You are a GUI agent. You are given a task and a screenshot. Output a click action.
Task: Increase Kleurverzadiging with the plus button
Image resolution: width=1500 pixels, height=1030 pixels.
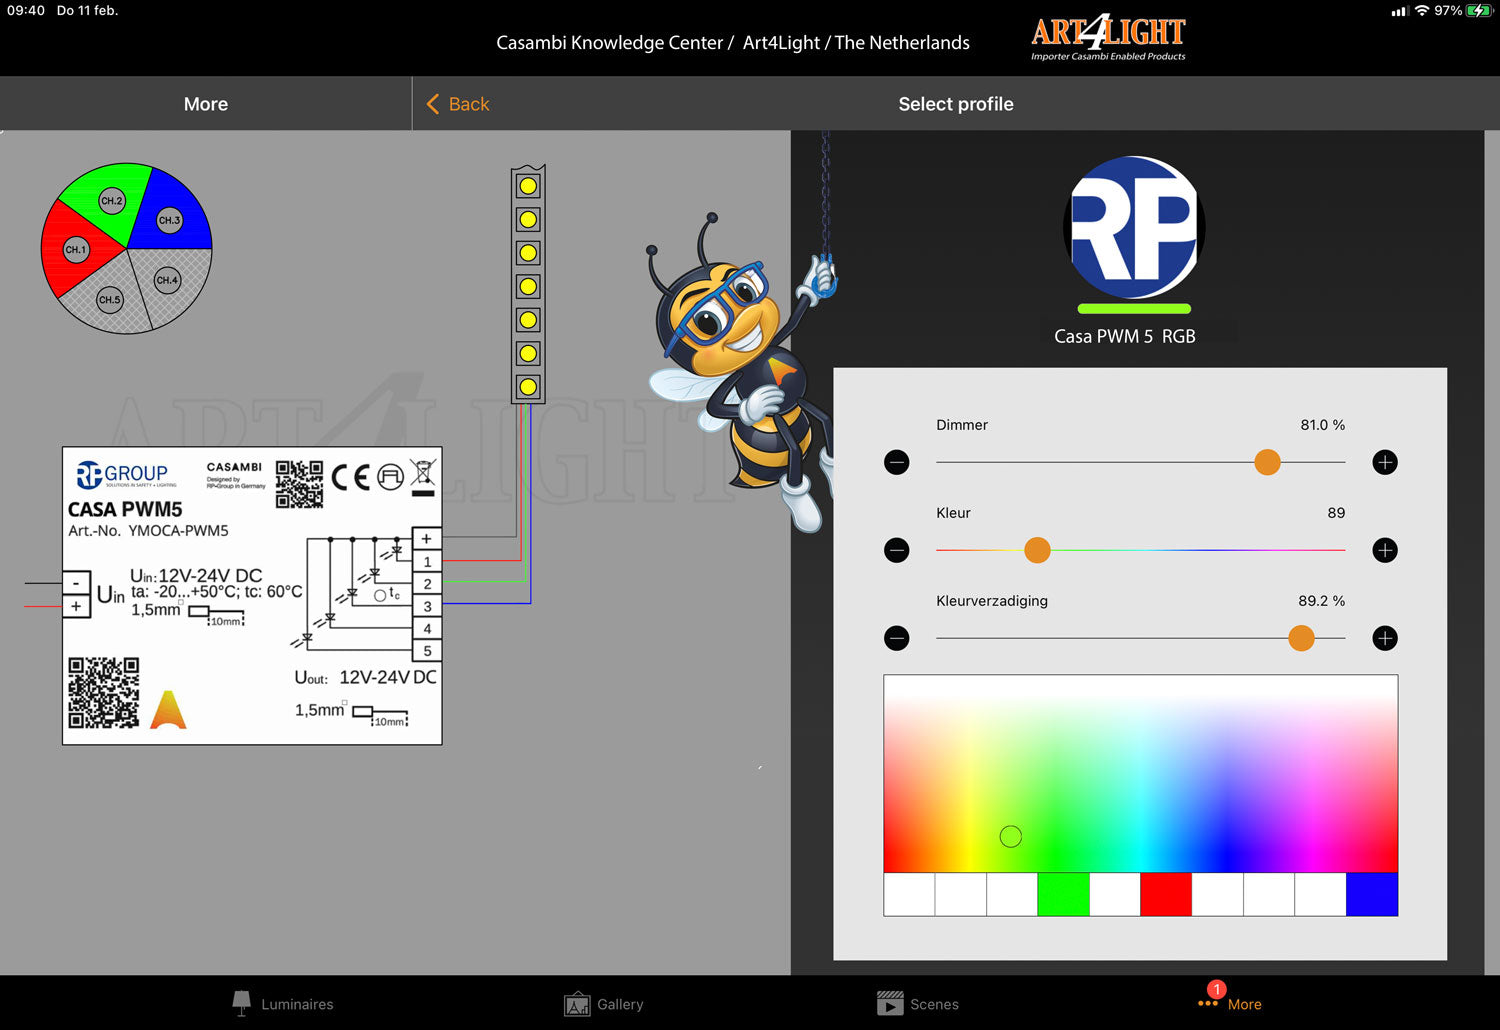1385,638
